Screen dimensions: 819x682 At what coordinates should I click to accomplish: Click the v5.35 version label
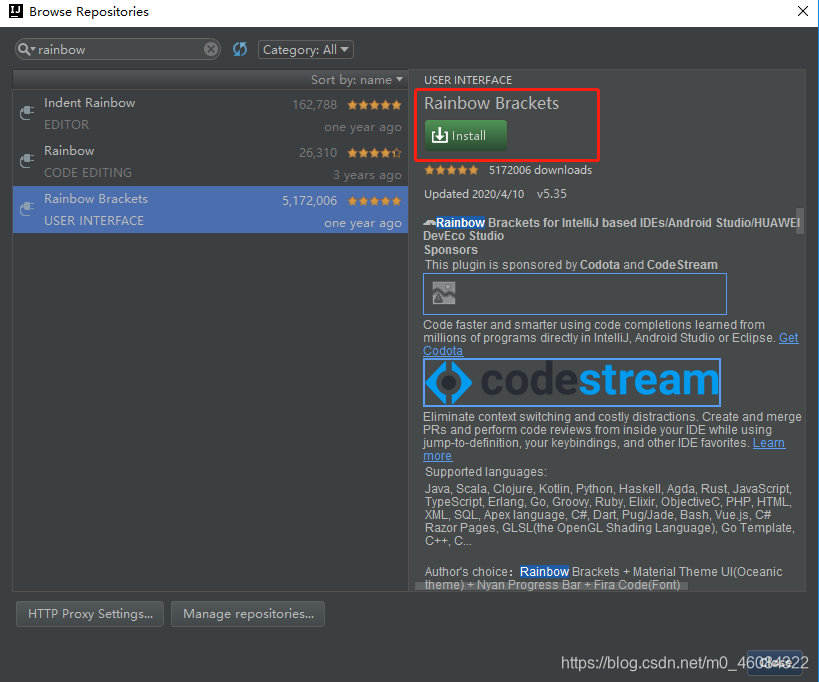click(552, 194)
